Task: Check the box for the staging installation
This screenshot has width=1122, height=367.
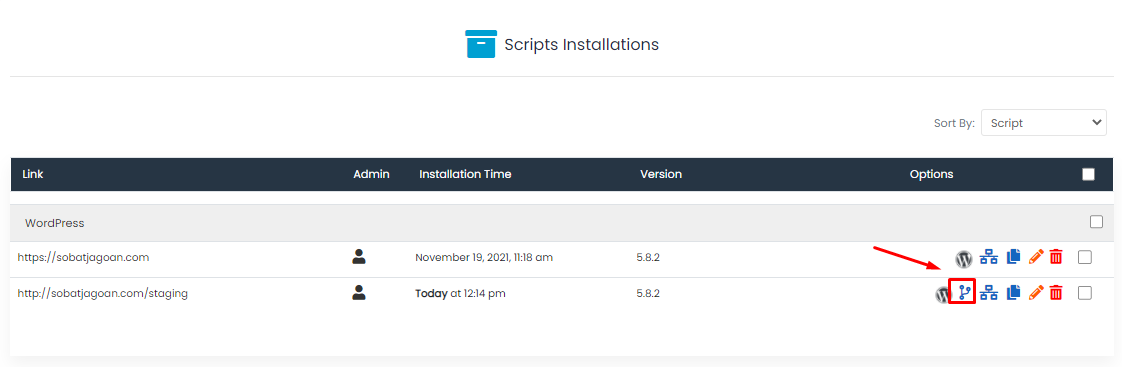Action: [1085, 293]
